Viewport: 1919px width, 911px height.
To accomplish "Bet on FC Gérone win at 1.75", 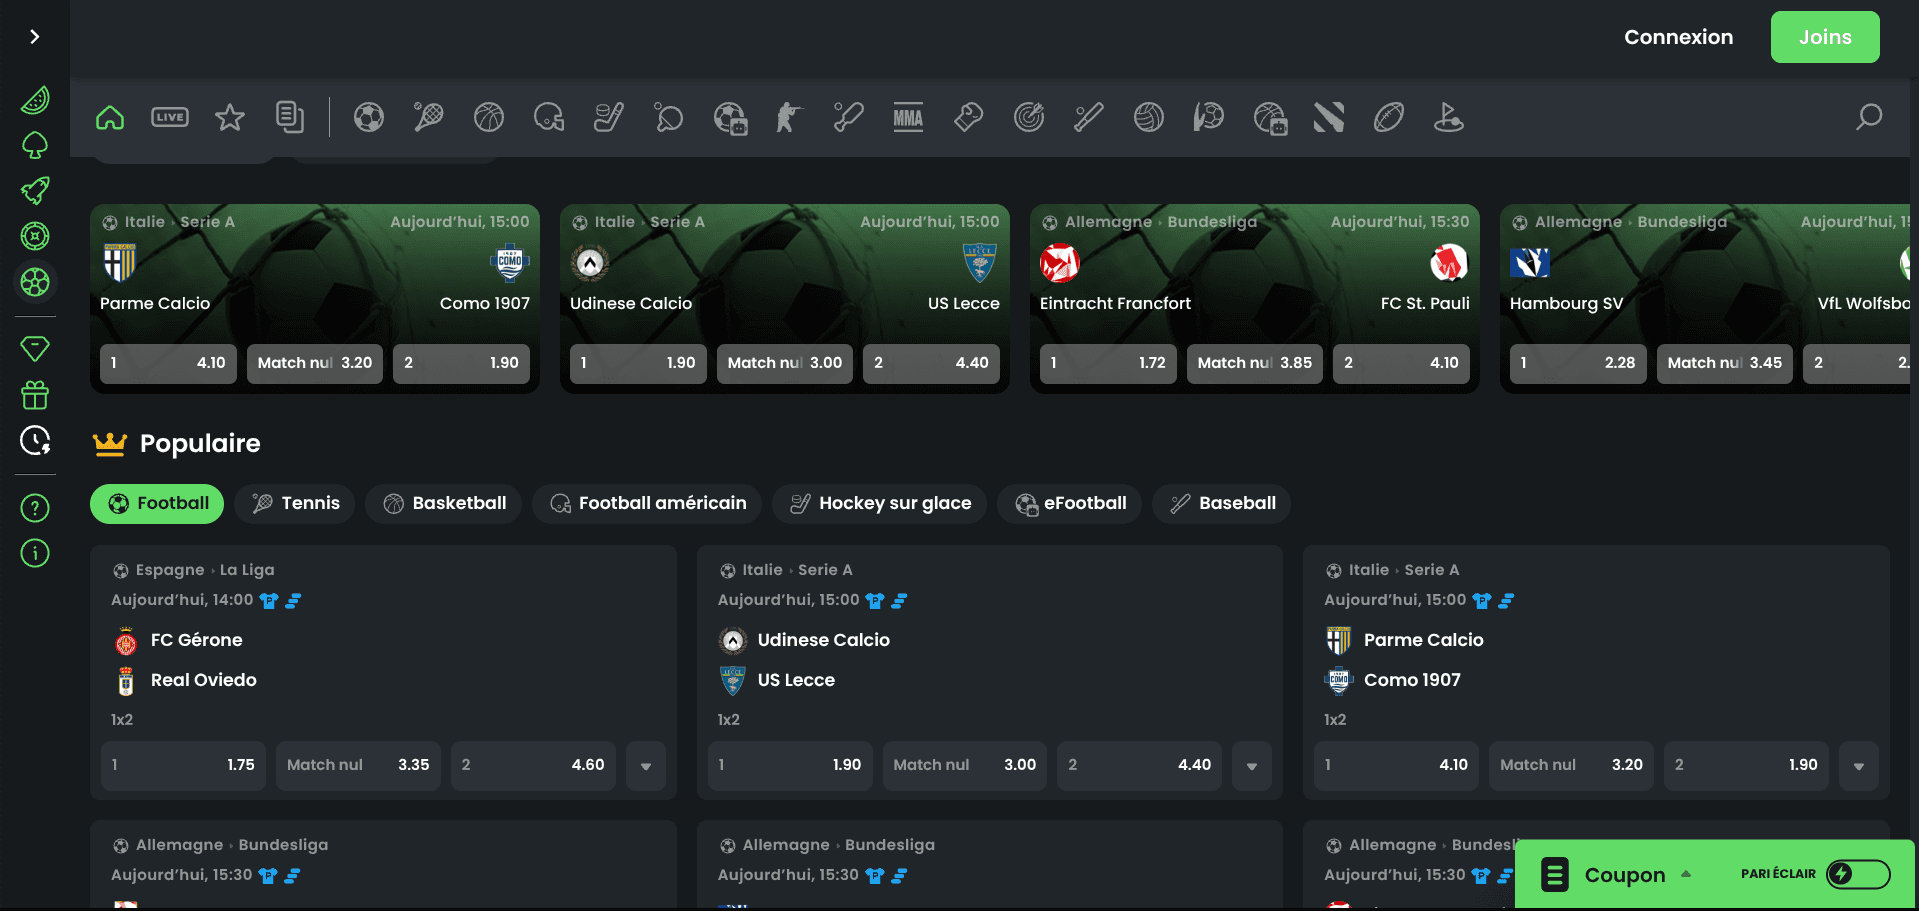I will [183, 766].
